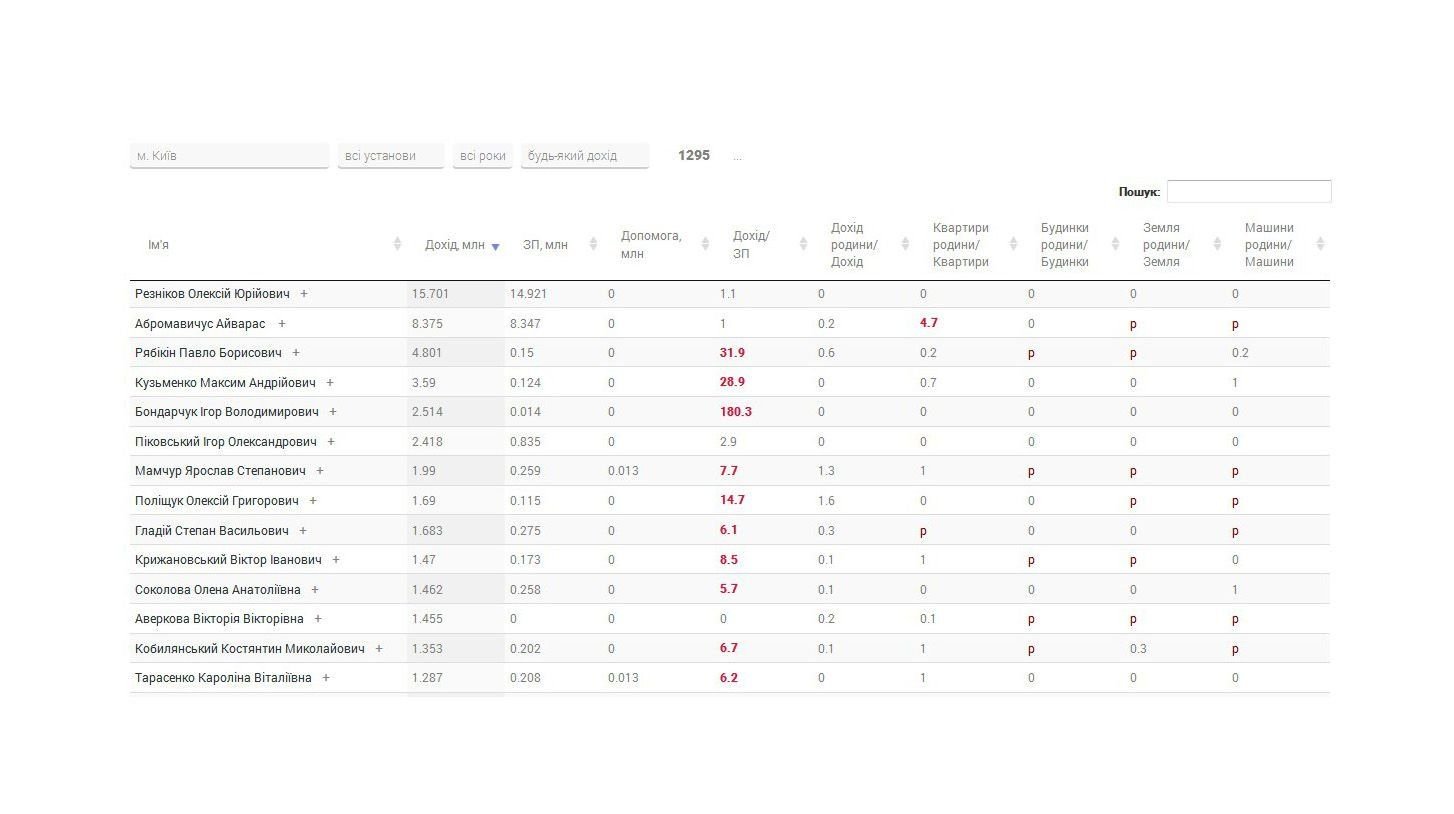Expand plus icon next to Тарасенко Кароліна Віталіївна
The height and width of the screenshot is (814, 1454).
click(326, 678)
